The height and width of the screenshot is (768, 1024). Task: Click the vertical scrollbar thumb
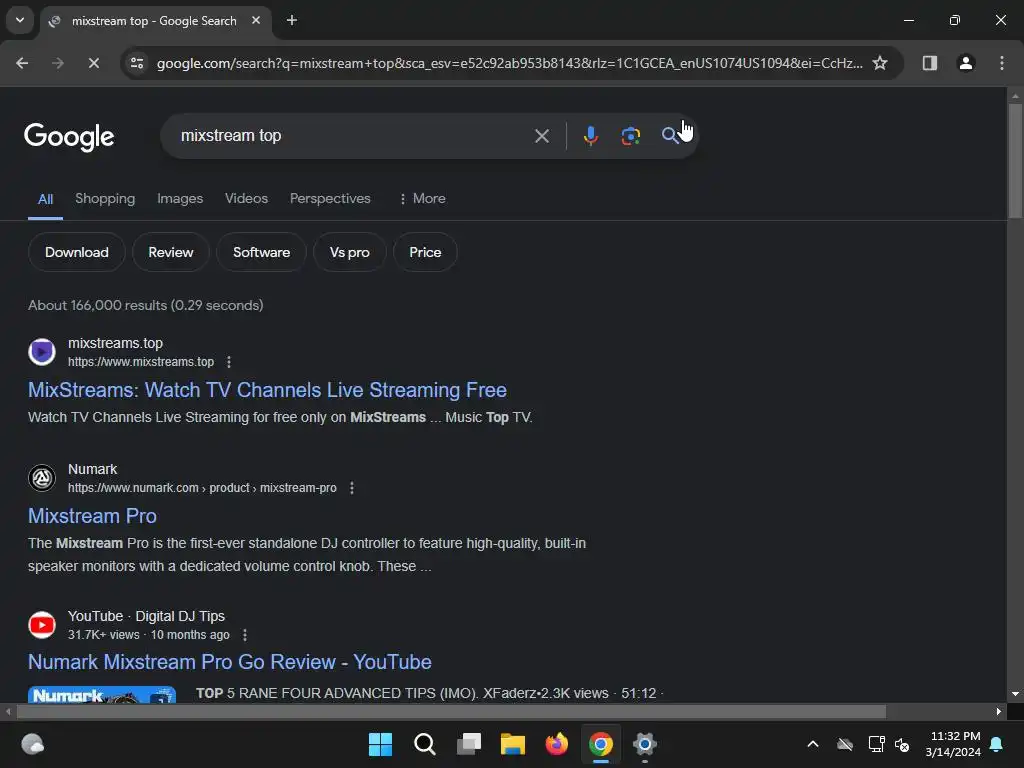(1015, 161)
